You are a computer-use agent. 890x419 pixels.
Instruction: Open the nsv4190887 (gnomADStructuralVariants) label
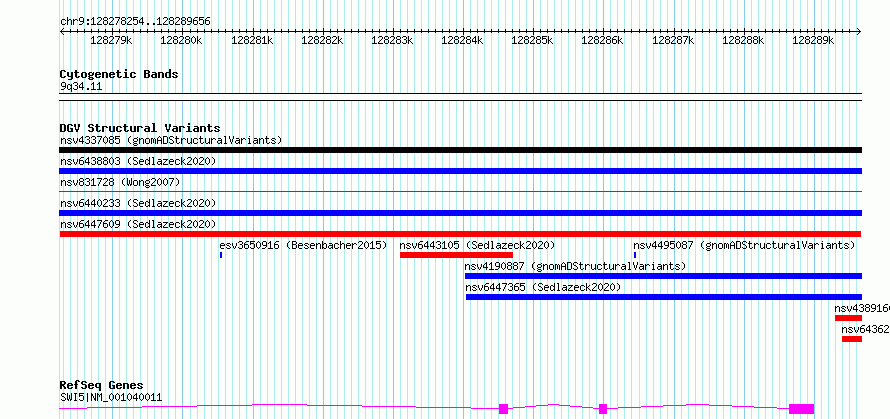(x=576, y=266)
